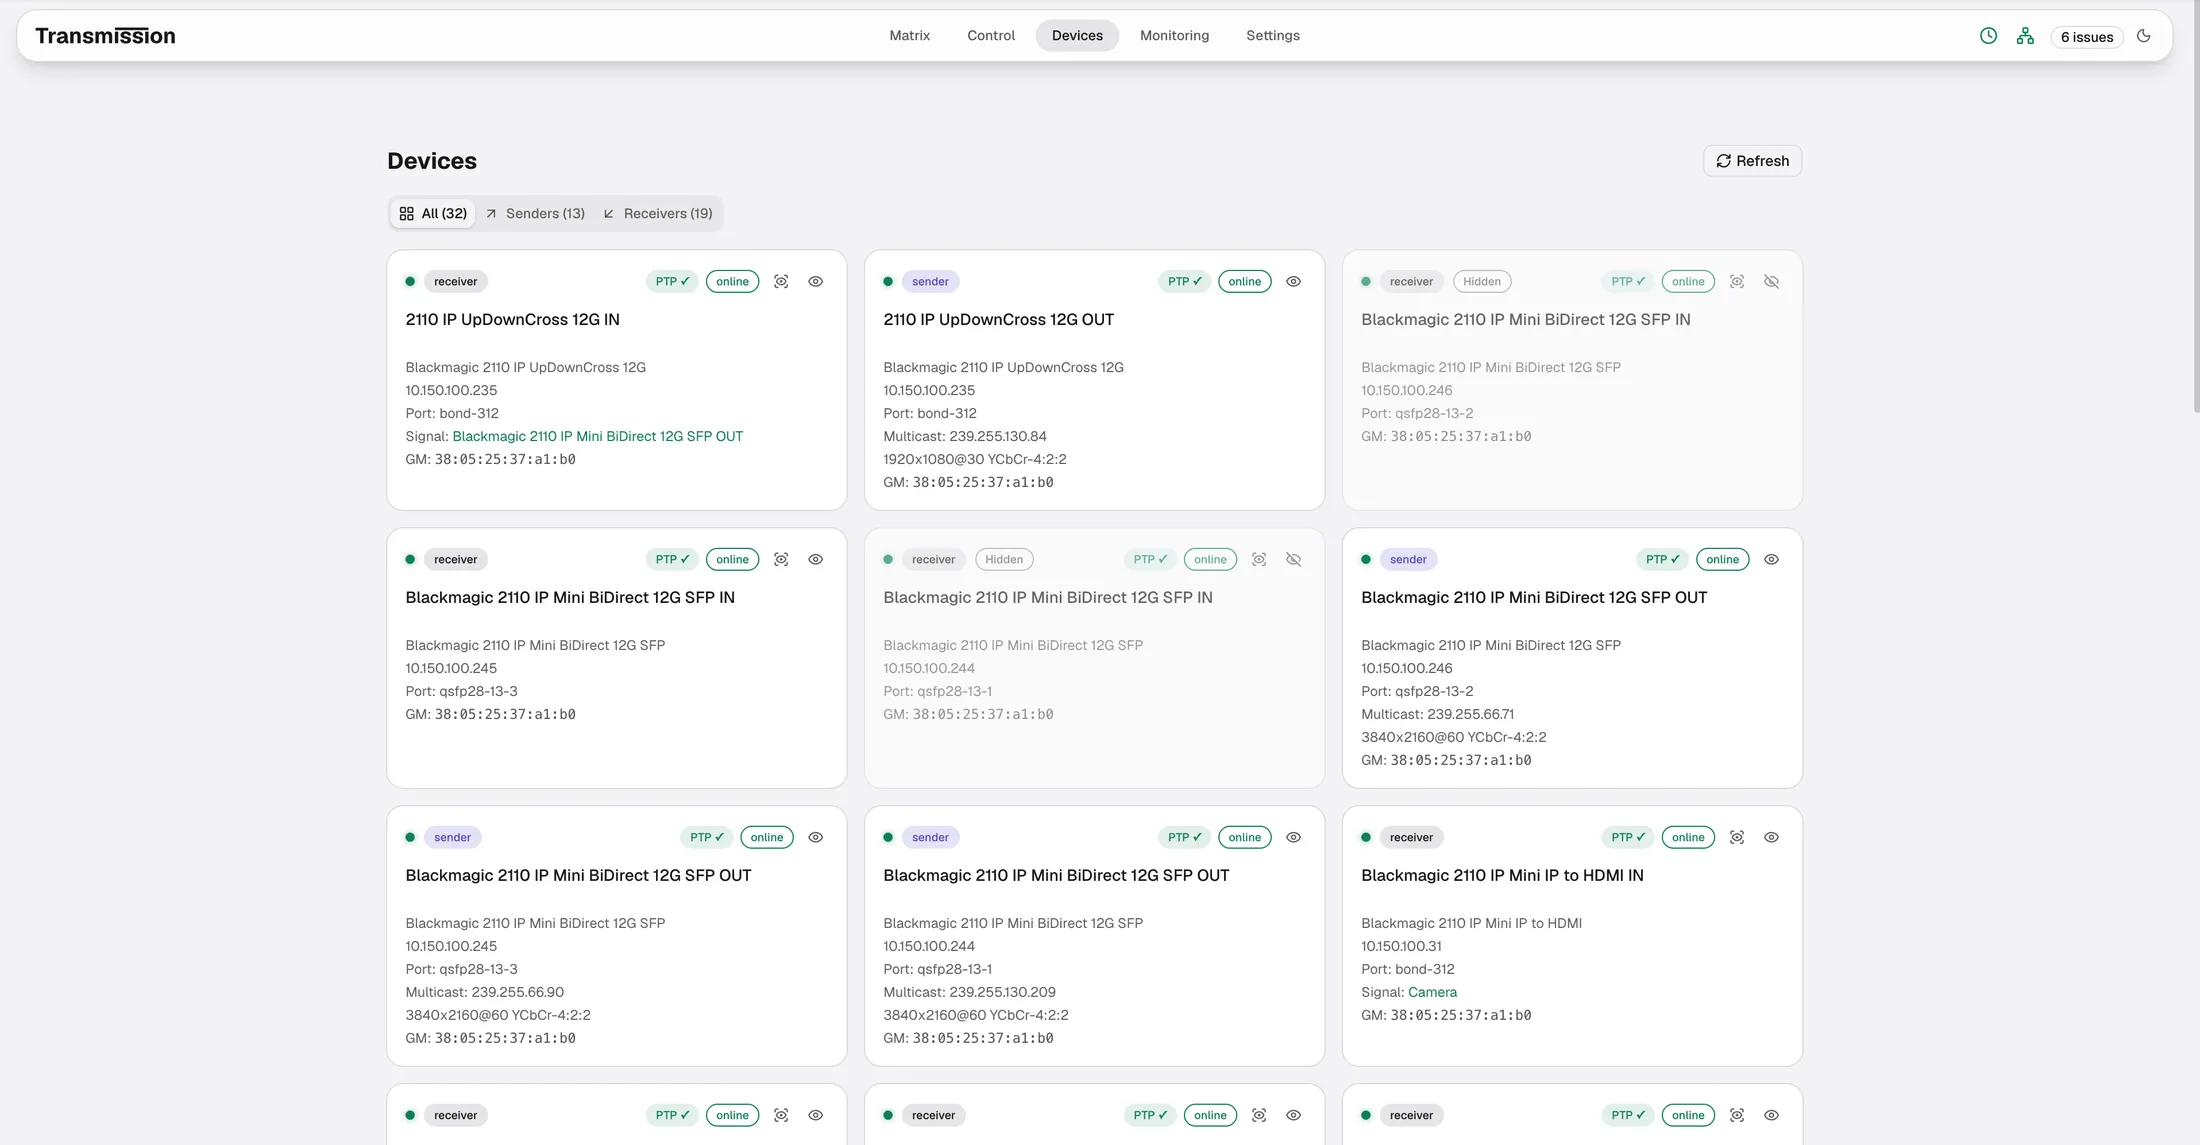Screen dimensions: 2200x1145
Task: Click the page vertical scrollbar
Action: click(x=2196, y=205)
